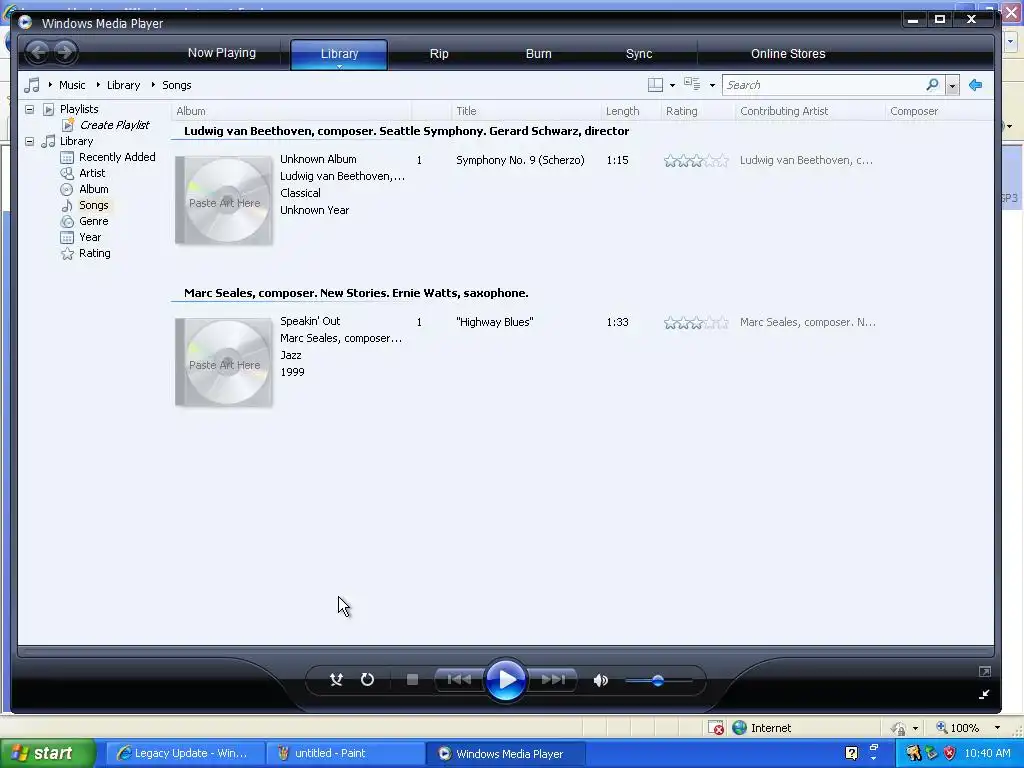
Task: Click the Music breadcrumb
Action: pyautogui.click(x=72, y=85)
